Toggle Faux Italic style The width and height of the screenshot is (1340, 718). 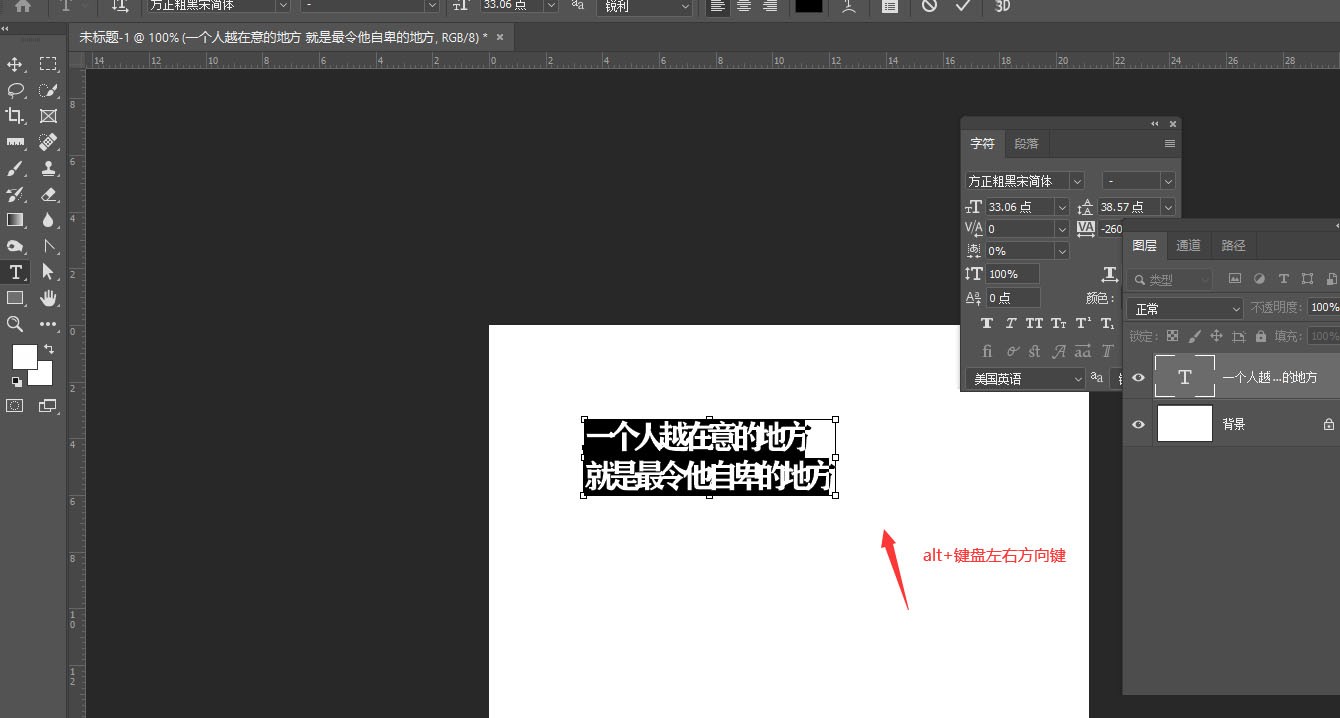click(x=1011, y=324)
